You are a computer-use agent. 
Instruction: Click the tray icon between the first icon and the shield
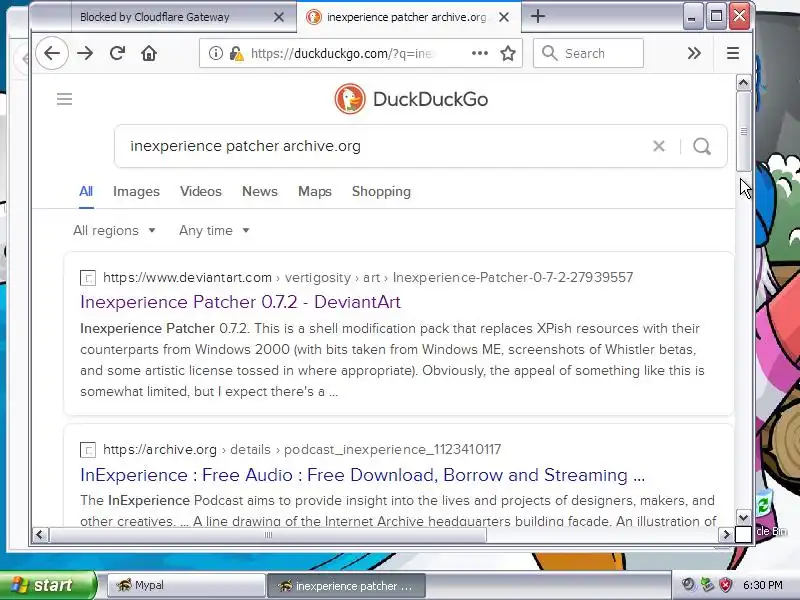coord(707,585)
